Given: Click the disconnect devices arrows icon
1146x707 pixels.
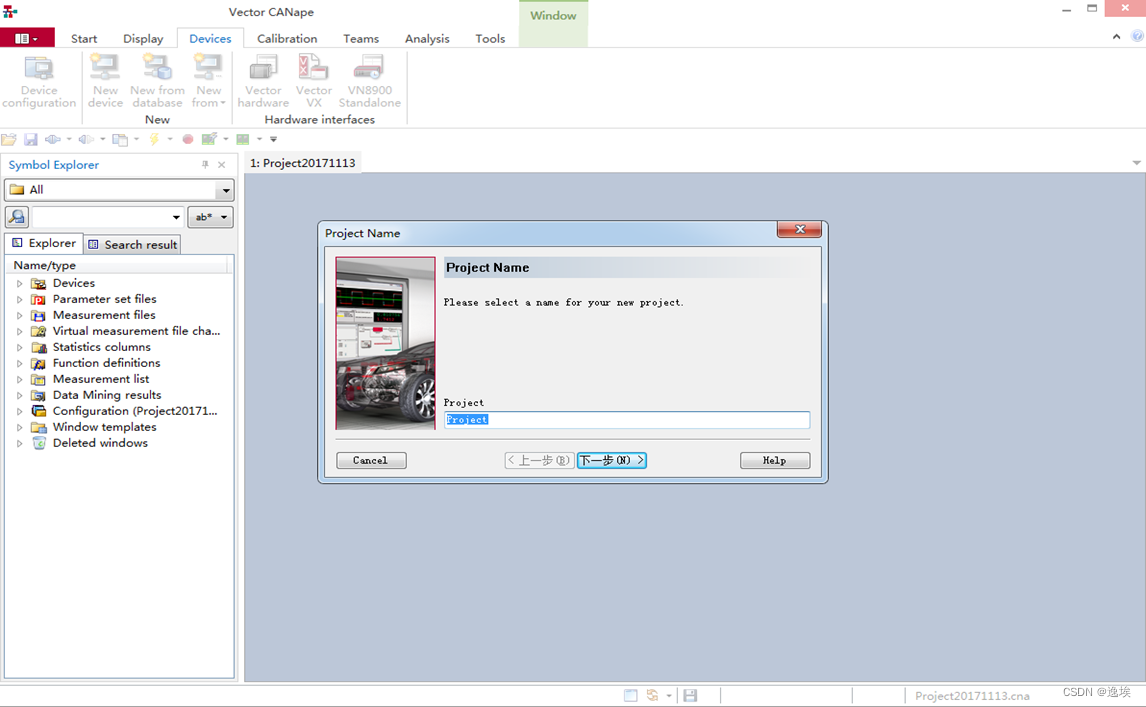Looking at the screenshot, I should 86,139.
